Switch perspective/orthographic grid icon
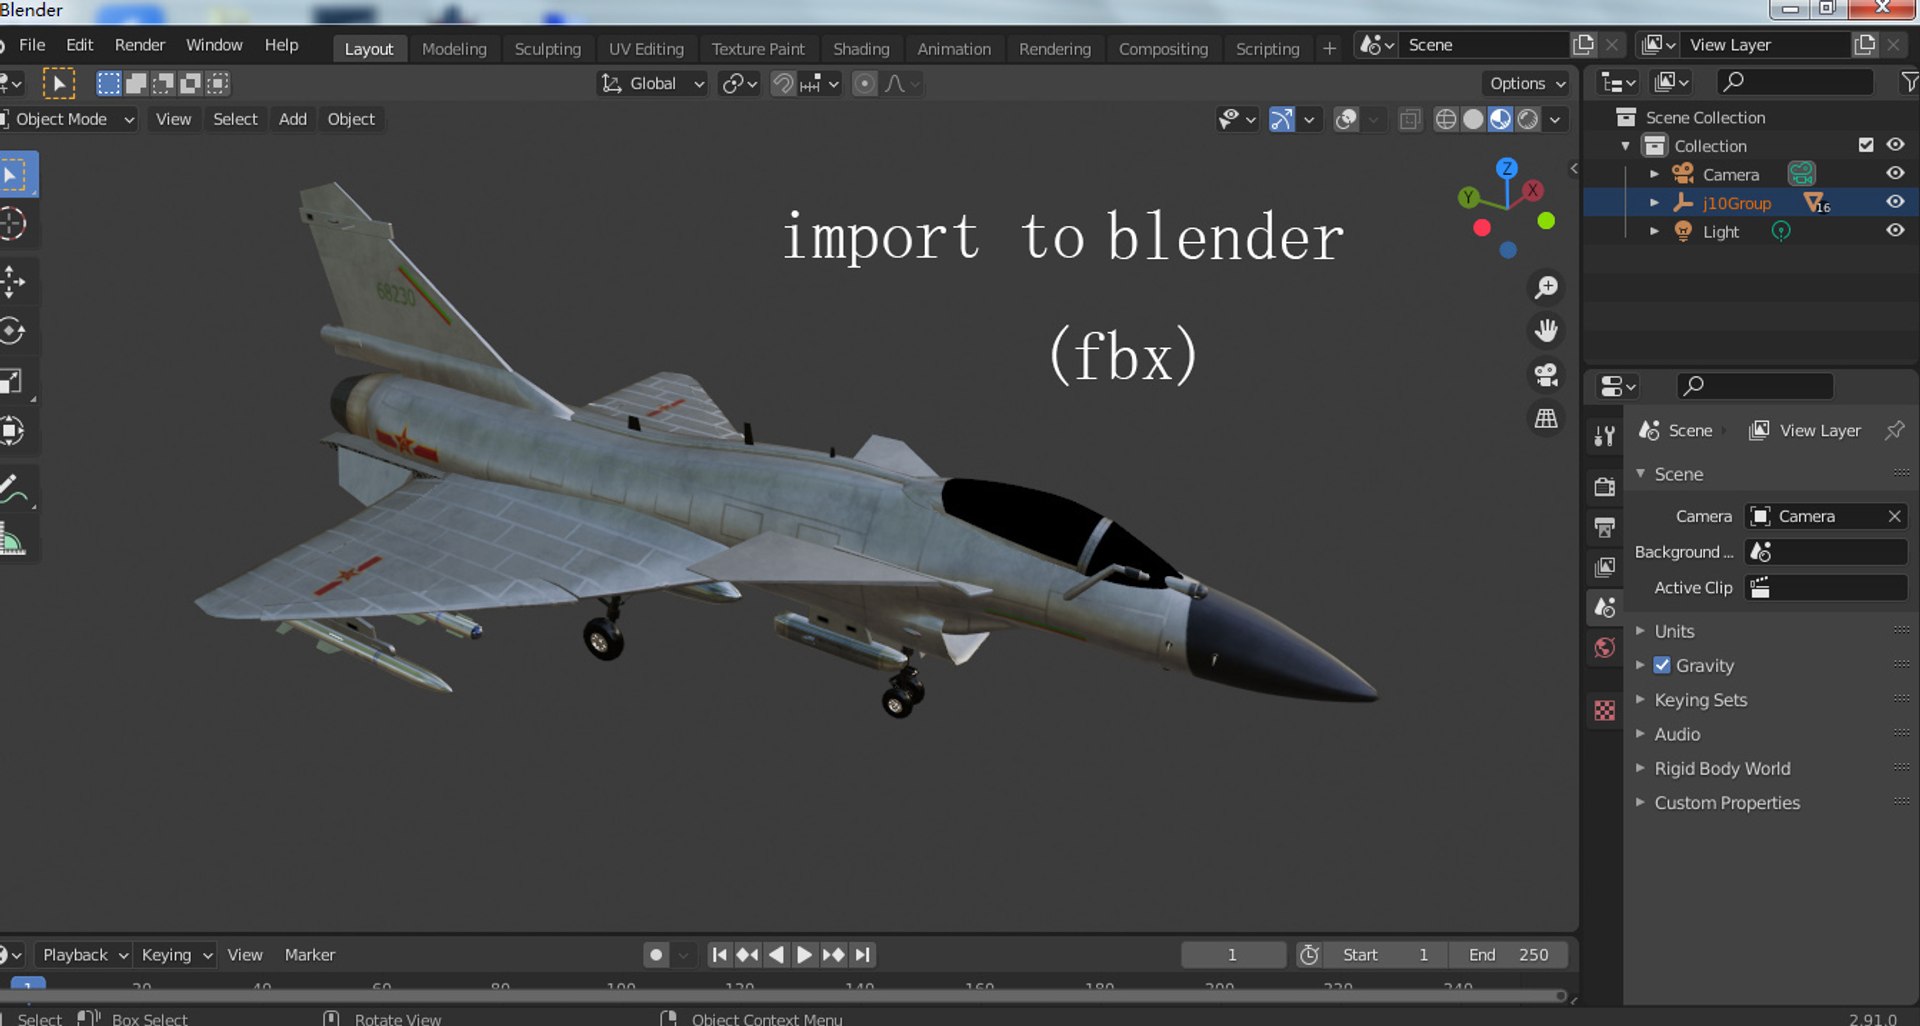This screenshot has height=1026, width=1920. point(1546,418)
